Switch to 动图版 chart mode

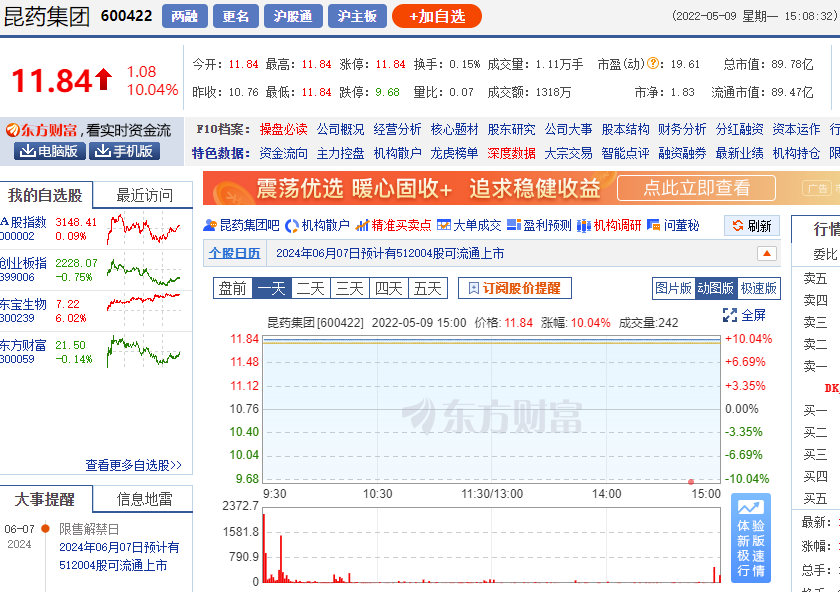716,288
